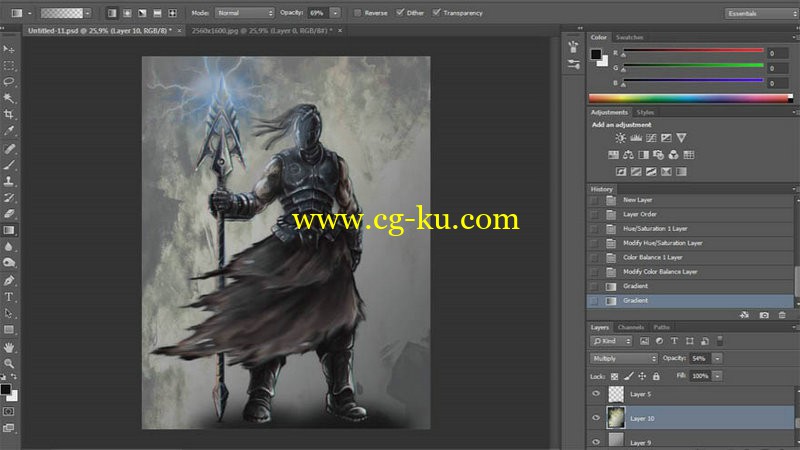Add a Curves adjustment
This screenshot has width=800, height=450.
coord(651,138)
